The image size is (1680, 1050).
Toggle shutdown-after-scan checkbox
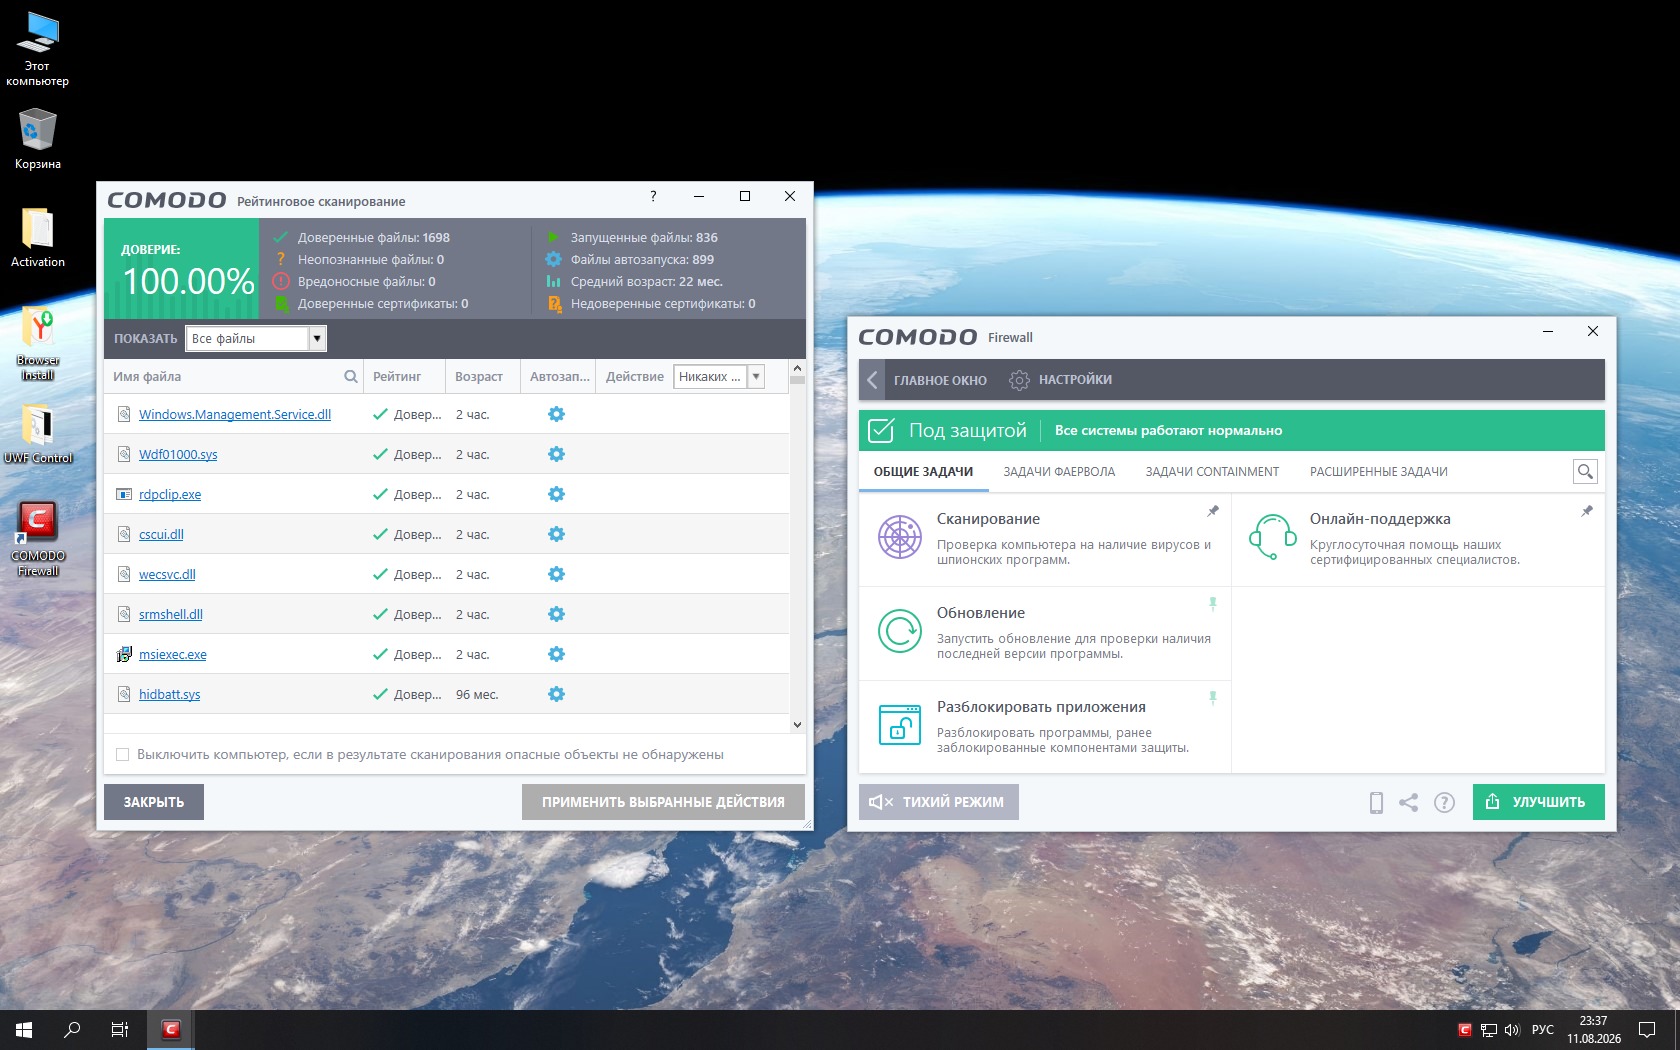coord(123,755)
